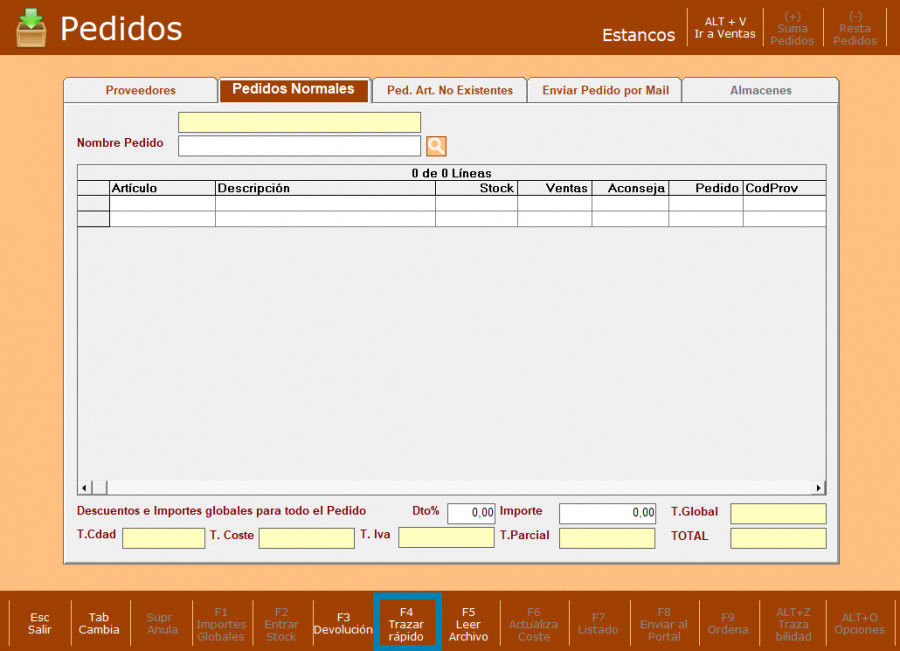Click the Nombre Pedido text field
This screenshot has height=651, width=900.
[x=299, y=146]
